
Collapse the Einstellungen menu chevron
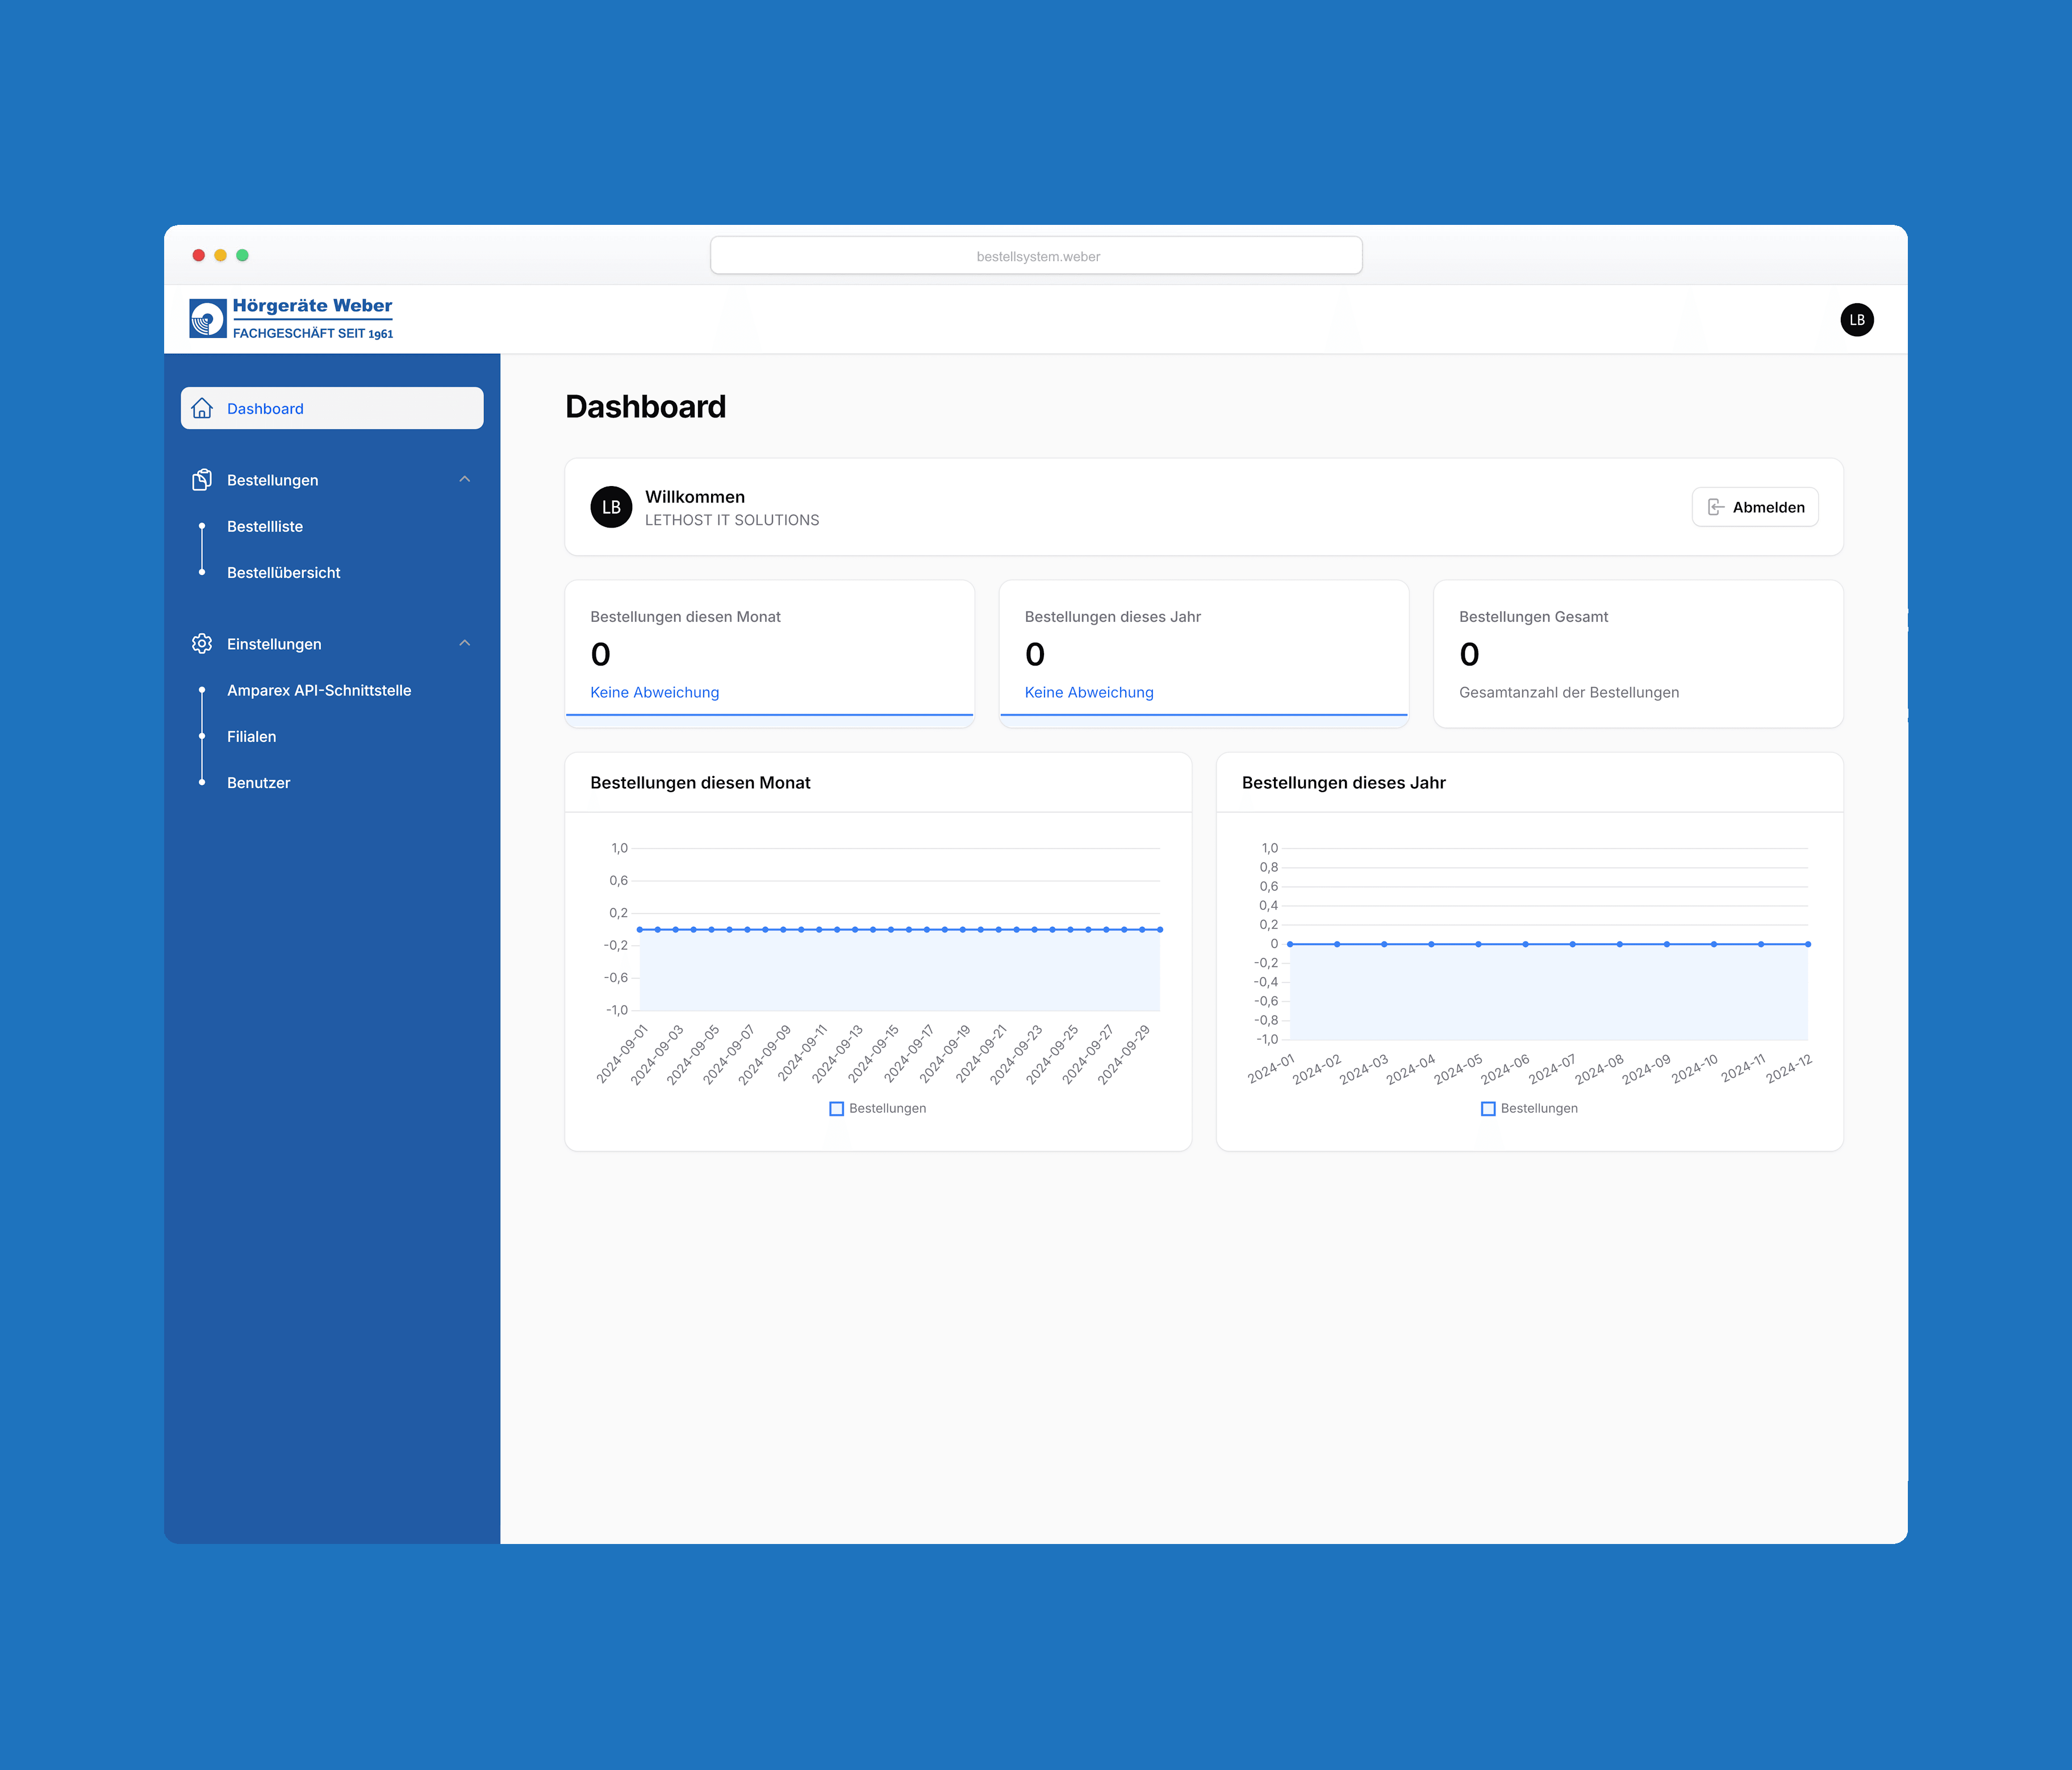464,643
